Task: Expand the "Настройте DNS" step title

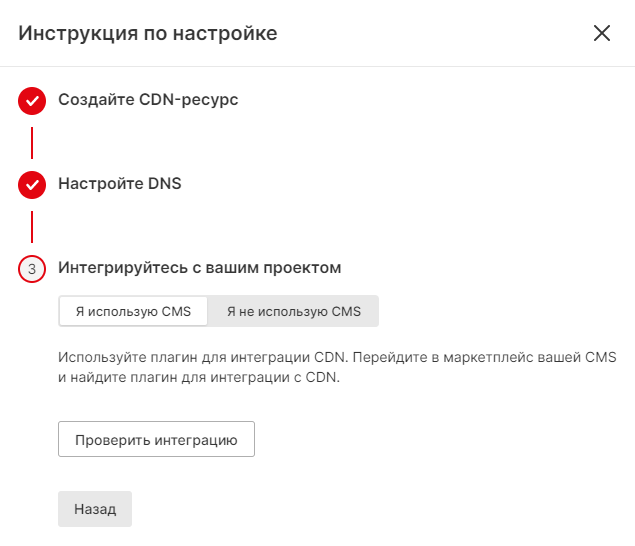Action: 120,184
